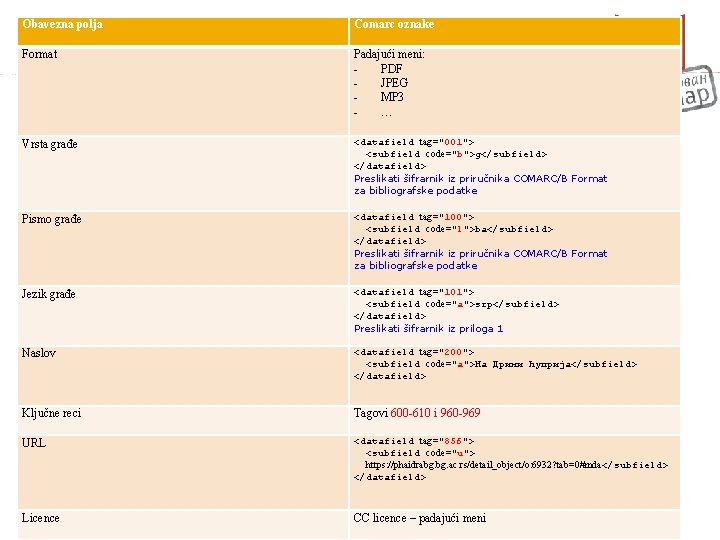Viewport: 720px width, 540px height.
Task: Click 'Preslikati šifrarnik iz priloga 1' text
Action: pyautogui.click(x=428, y=329)
